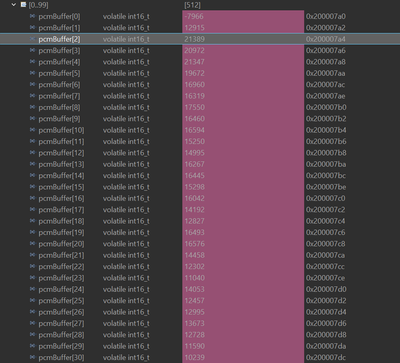This screenshot has width=400, height=363.
Task: Select the pcmBuffer[10] variable name
Action: 61,130
